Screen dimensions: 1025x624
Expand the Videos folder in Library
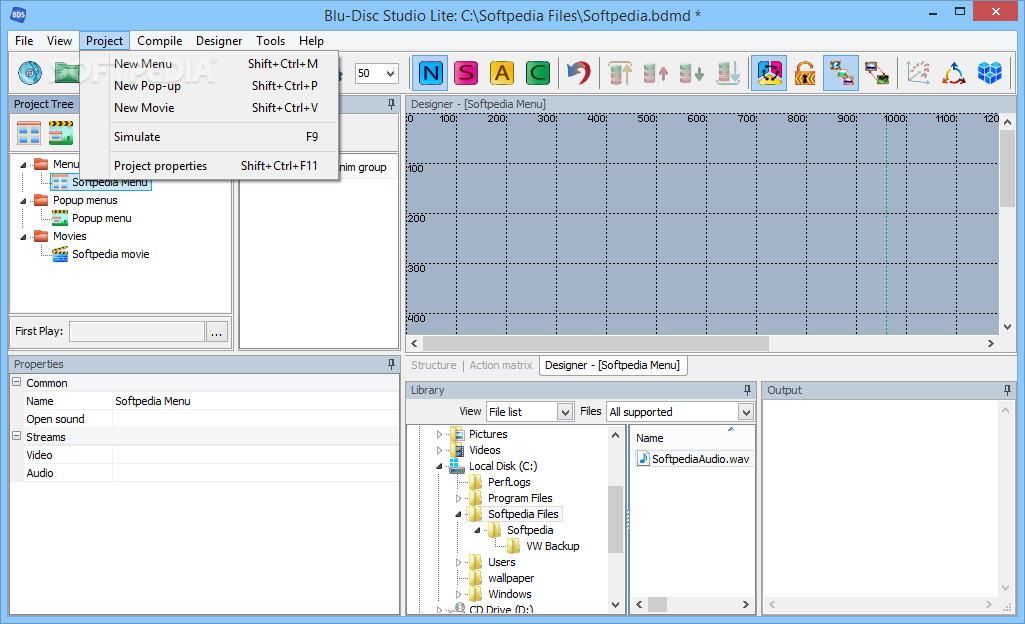(x=439, y=450)
